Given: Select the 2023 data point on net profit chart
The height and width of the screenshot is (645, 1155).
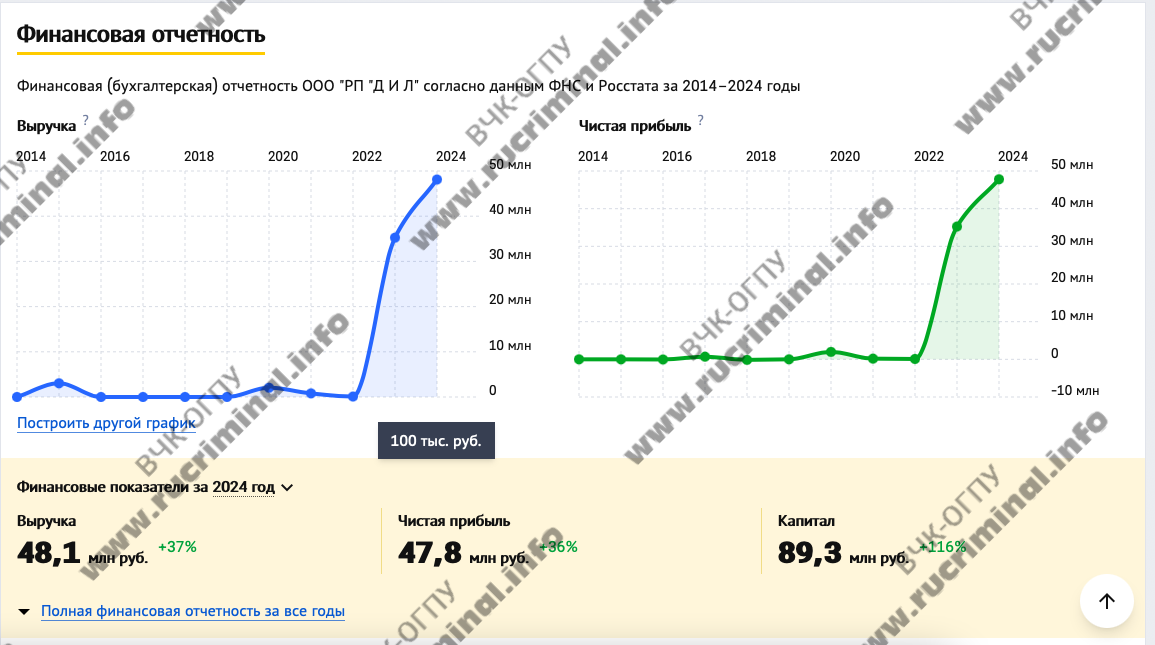Looking at the screenshot, I should 957,227.
